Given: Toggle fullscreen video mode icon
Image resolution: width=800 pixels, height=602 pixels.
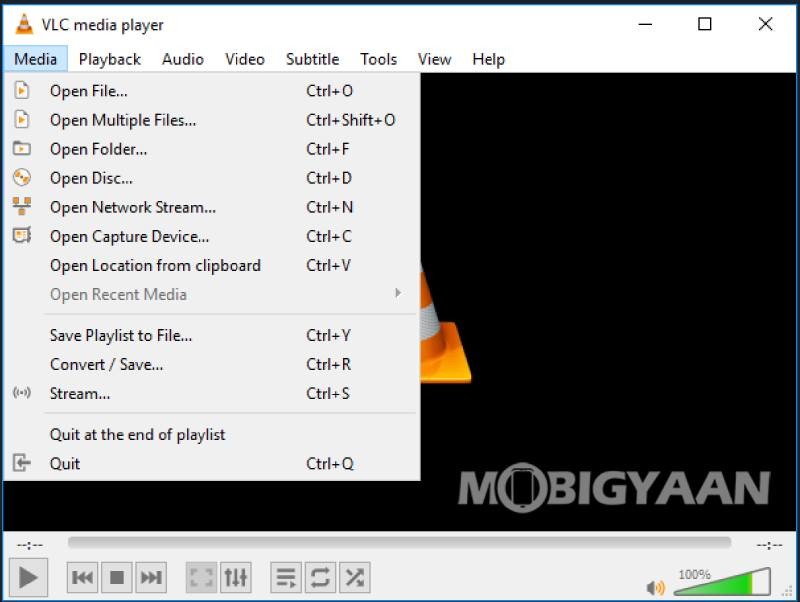Looking at the screenshot, I should click(201, 578).
